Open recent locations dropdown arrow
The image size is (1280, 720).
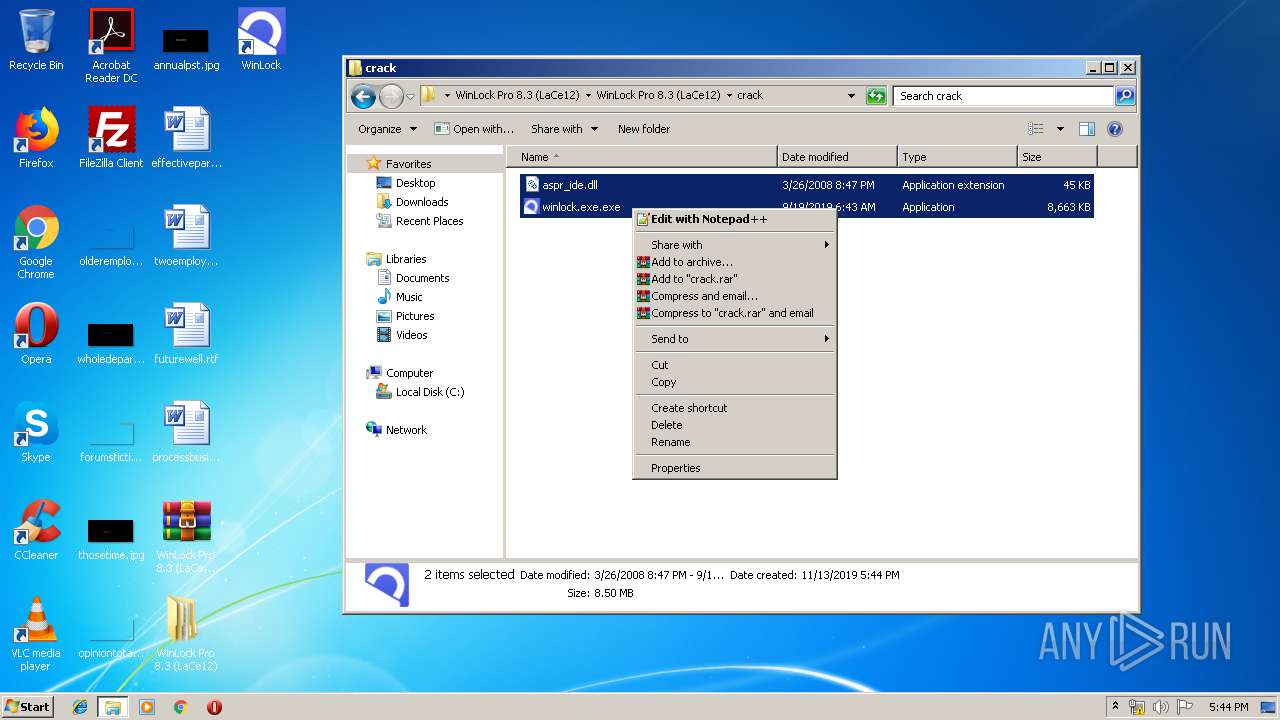[x=410, y=97]
